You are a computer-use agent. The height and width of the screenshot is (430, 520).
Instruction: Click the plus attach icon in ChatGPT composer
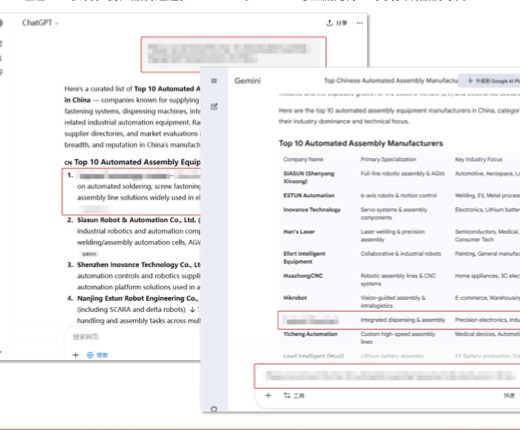coord(76,355)
